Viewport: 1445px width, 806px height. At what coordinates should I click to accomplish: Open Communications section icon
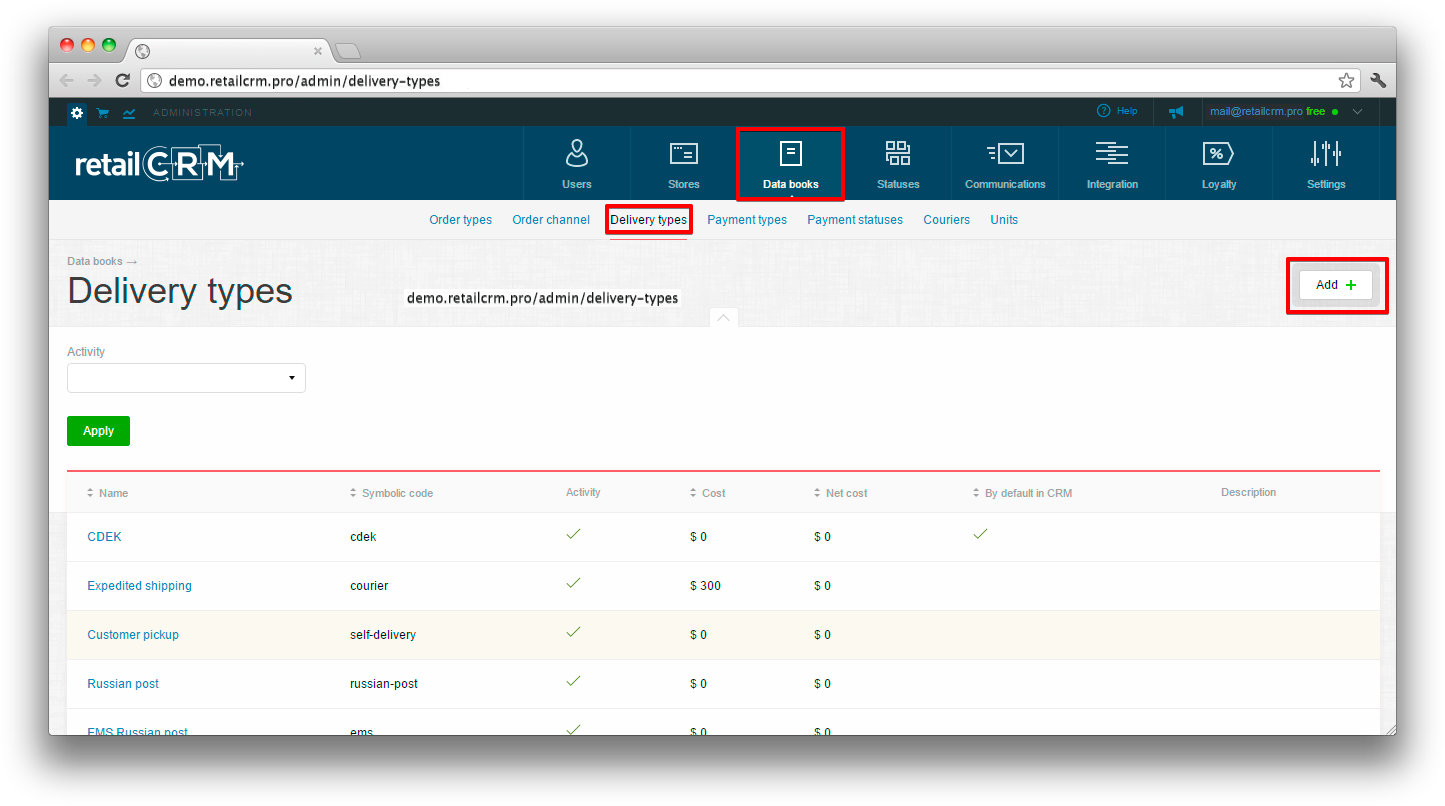1005,153
